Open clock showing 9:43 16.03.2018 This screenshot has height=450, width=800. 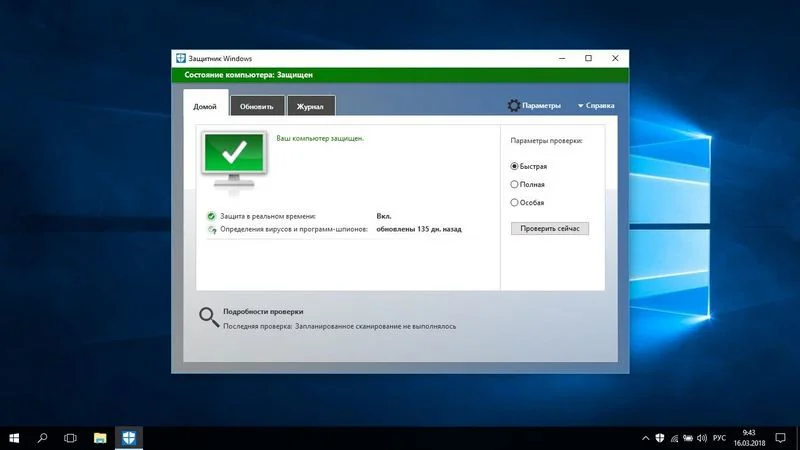[x=749, y=438]
